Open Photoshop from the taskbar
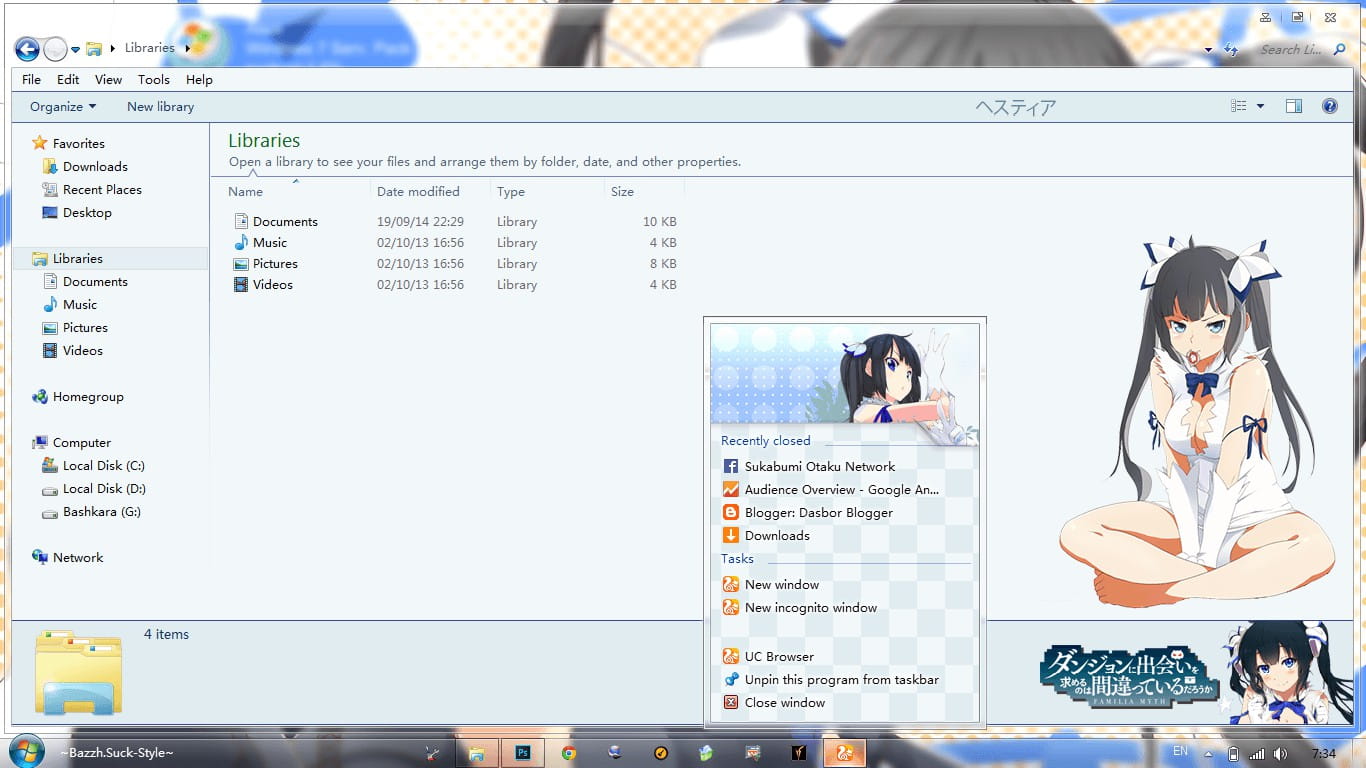 522,753
